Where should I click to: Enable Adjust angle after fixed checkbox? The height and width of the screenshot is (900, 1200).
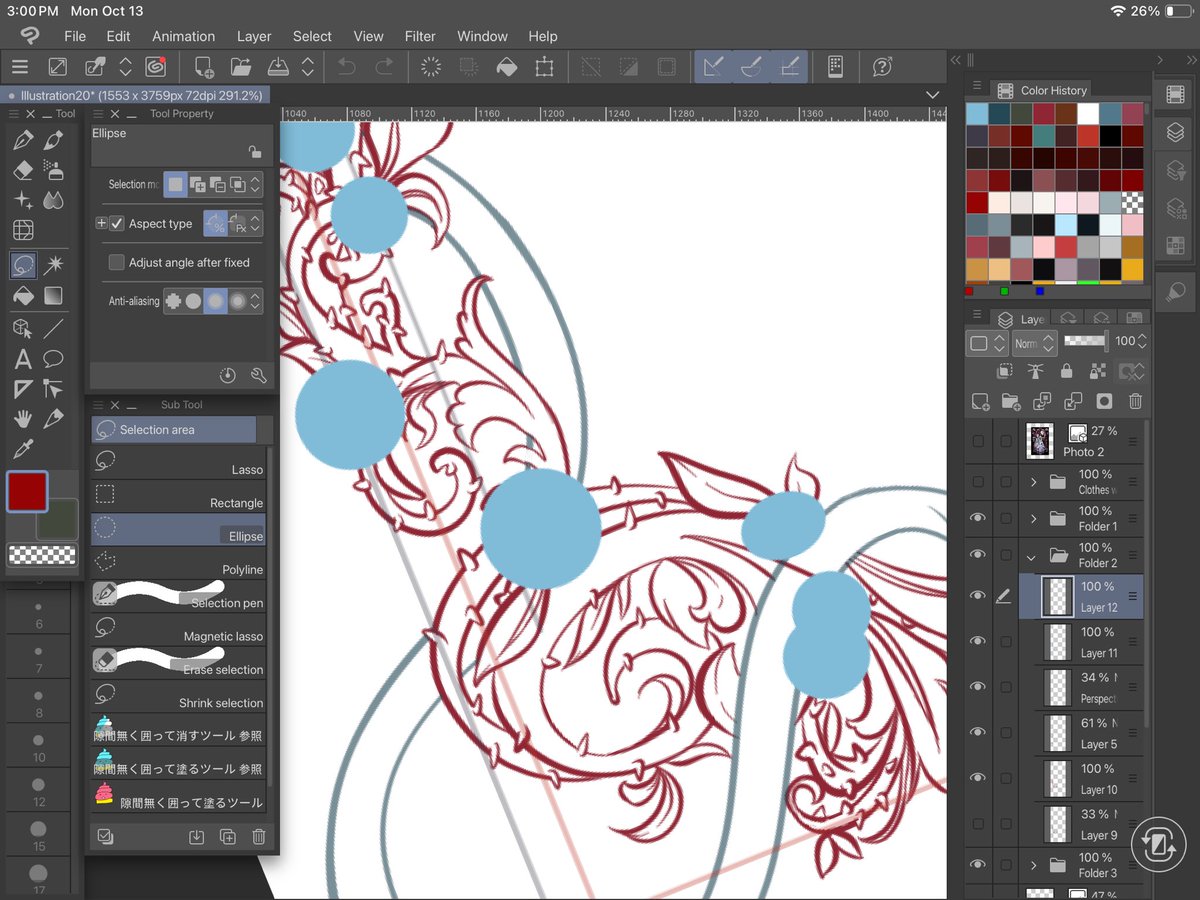pyautogui.click(x=117, y=262)
